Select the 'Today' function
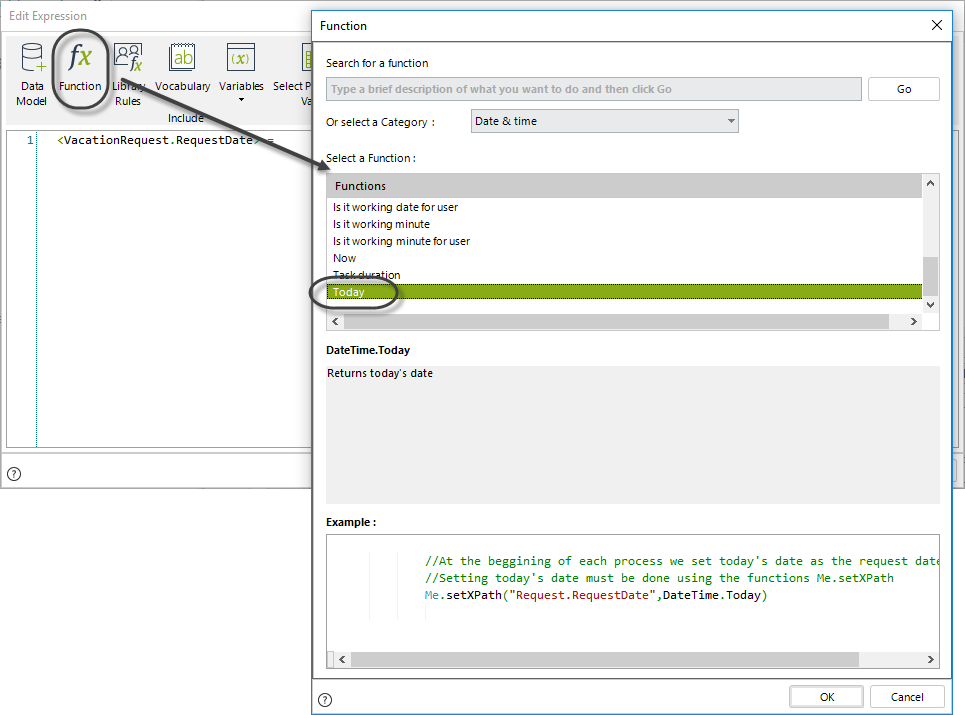This screenshot has height=715, width=965. [x=624, y=292]
